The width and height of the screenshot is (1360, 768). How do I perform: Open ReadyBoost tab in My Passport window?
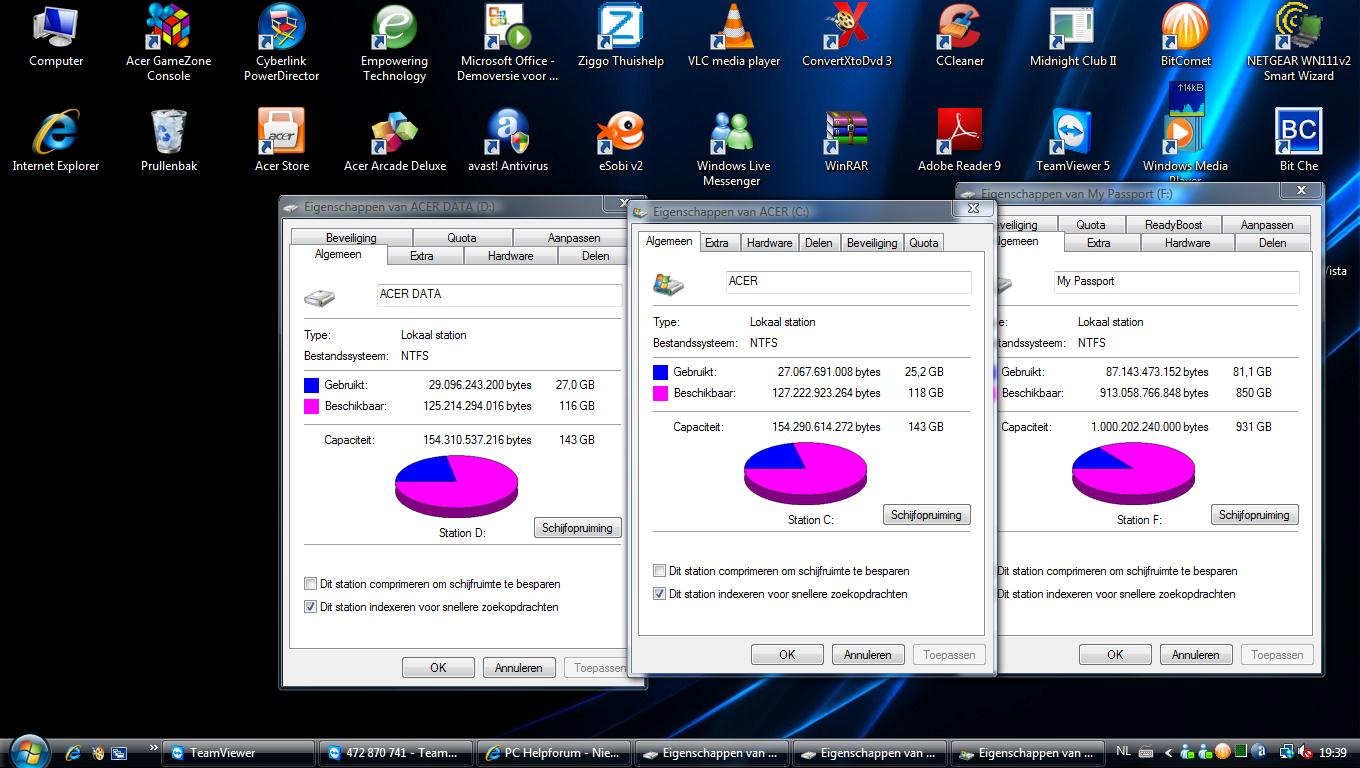tap(1174, 225)
